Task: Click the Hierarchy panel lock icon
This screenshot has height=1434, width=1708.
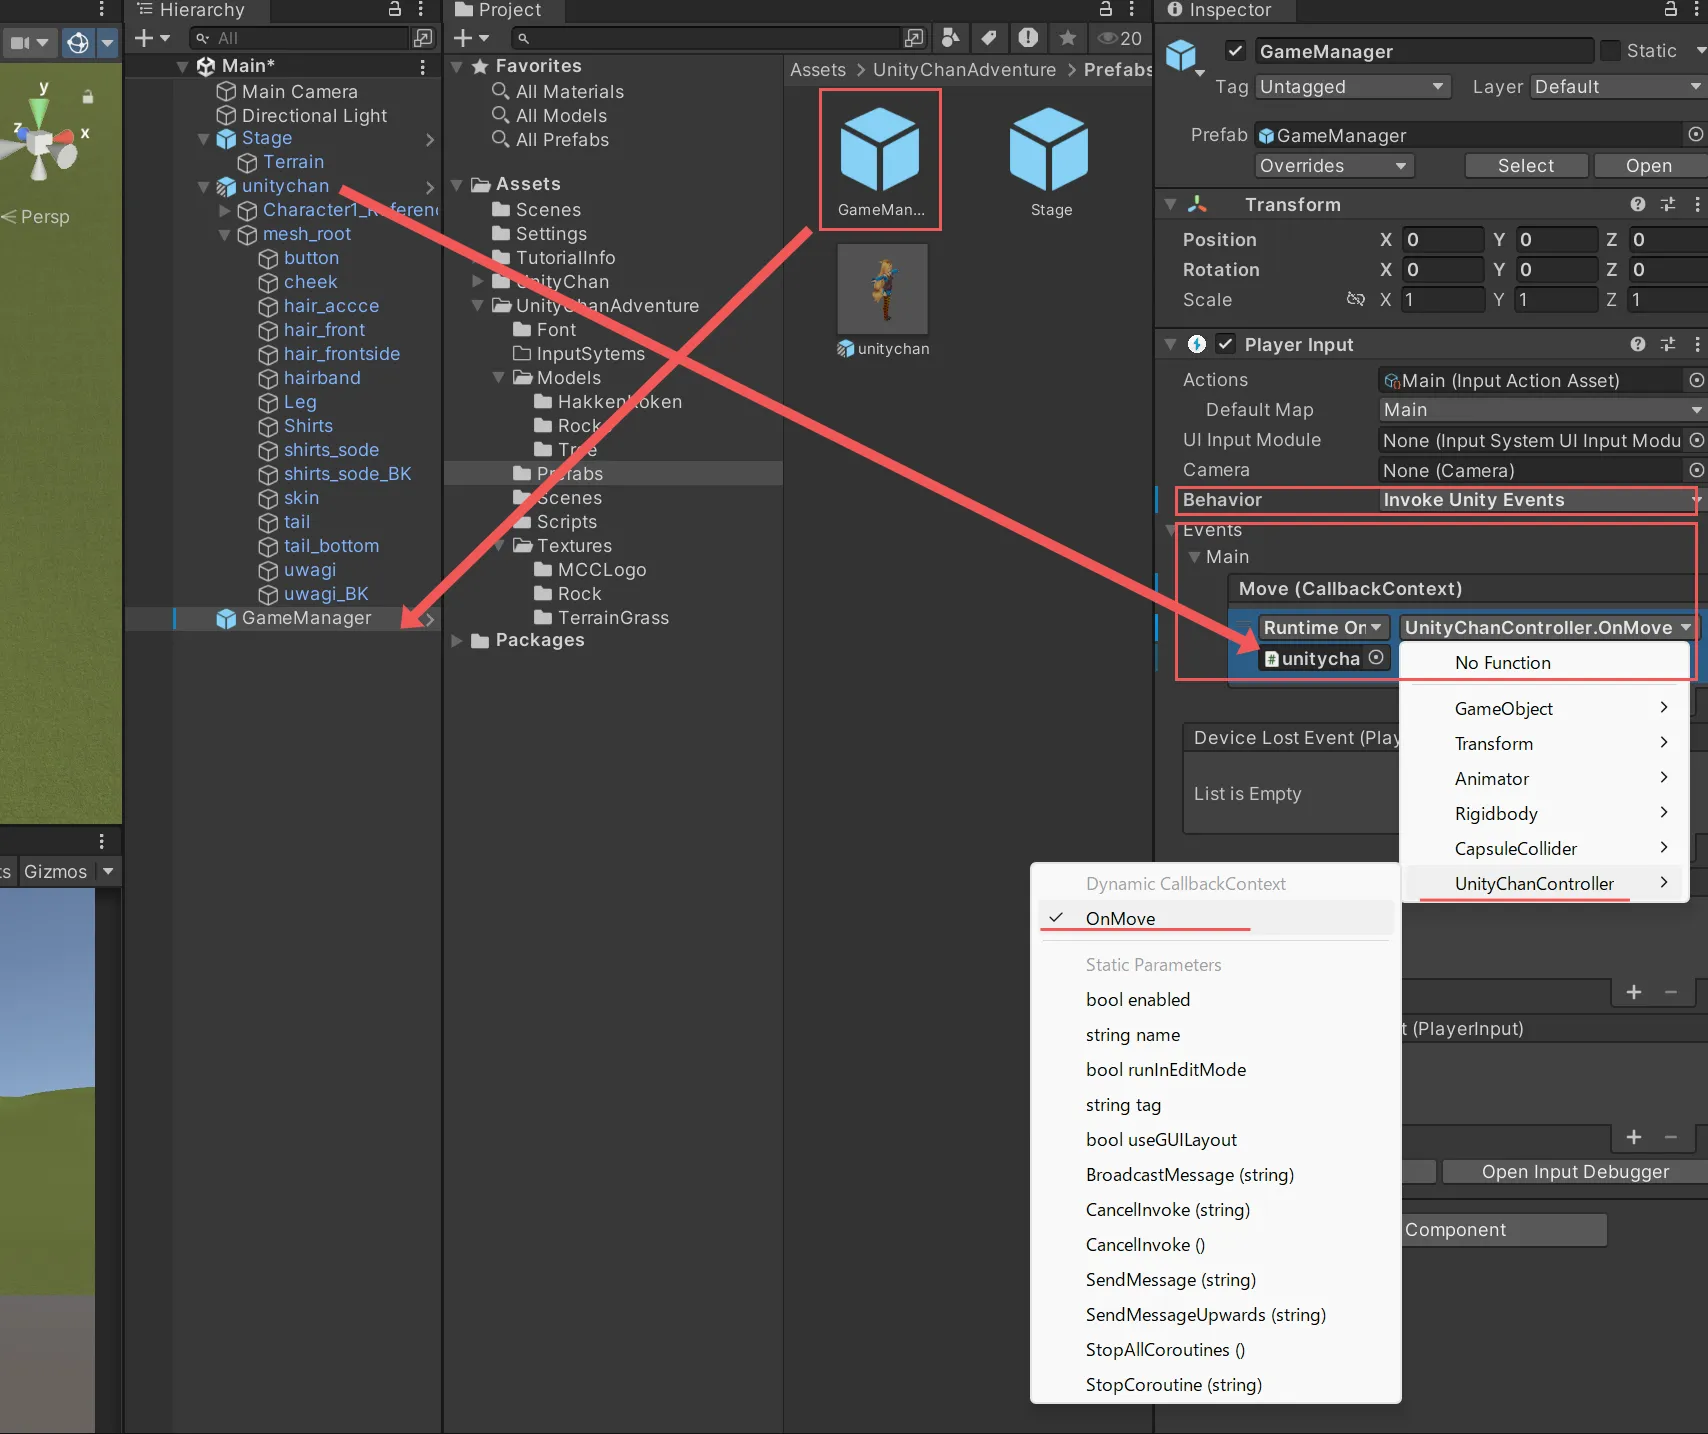Action: point(395,9)
